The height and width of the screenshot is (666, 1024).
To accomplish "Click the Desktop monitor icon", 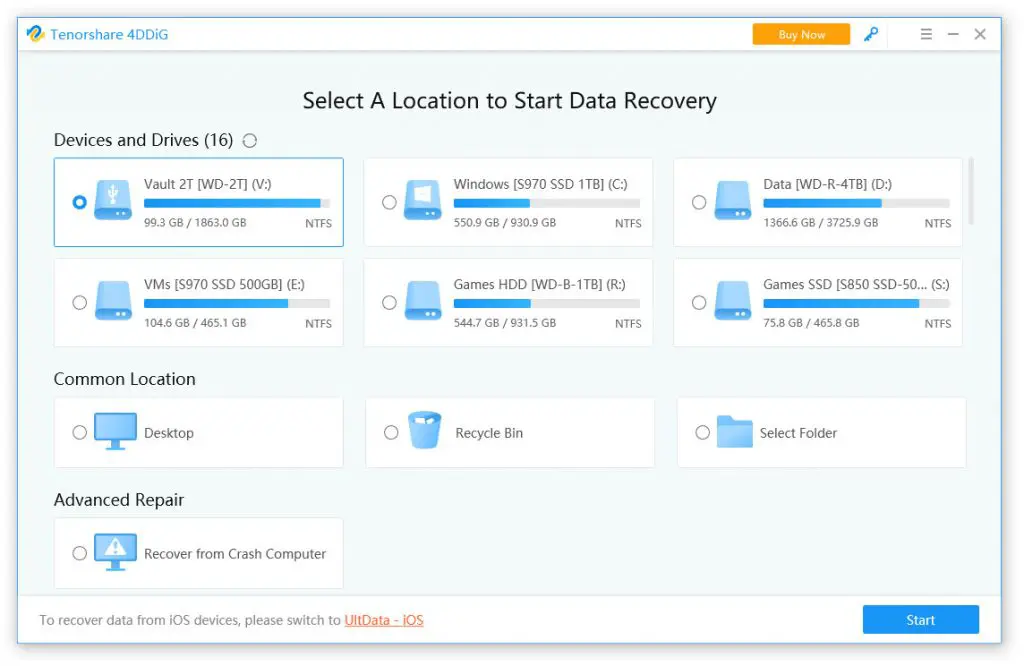I will click(115, 431).
